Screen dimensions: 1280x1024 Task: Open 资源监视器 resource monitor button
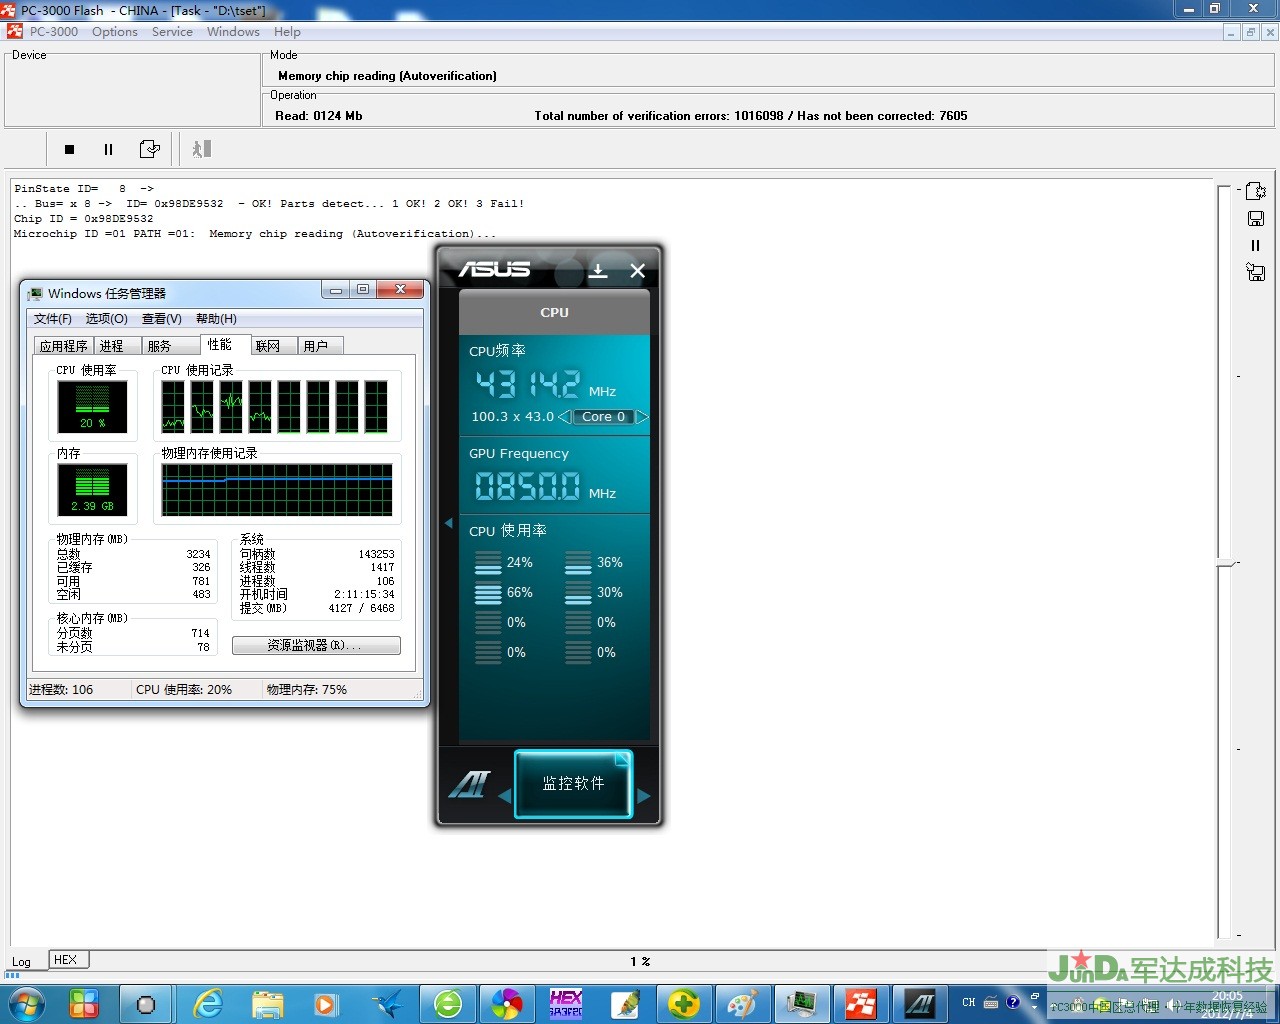(316, 646)
